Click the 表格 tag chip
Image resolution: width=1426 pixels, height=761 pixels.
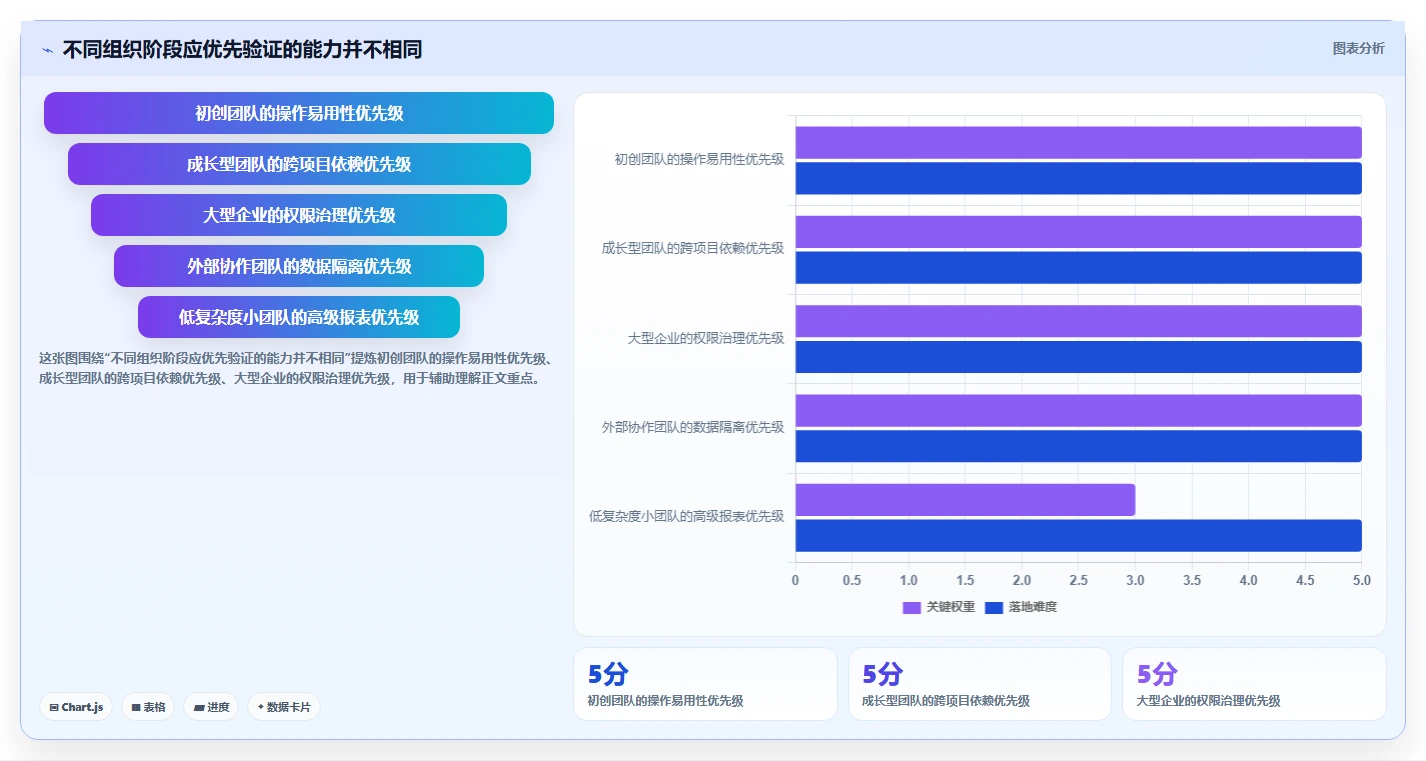148,707
